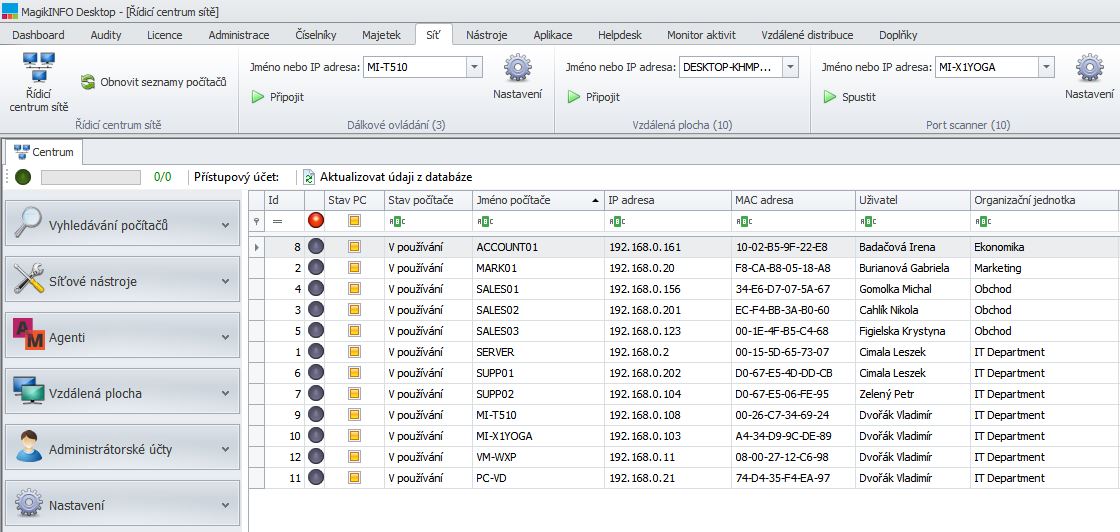
Task: Click filter operator icon under Jméno počítače
Action: pyautogui.click(x=484, y=221)
